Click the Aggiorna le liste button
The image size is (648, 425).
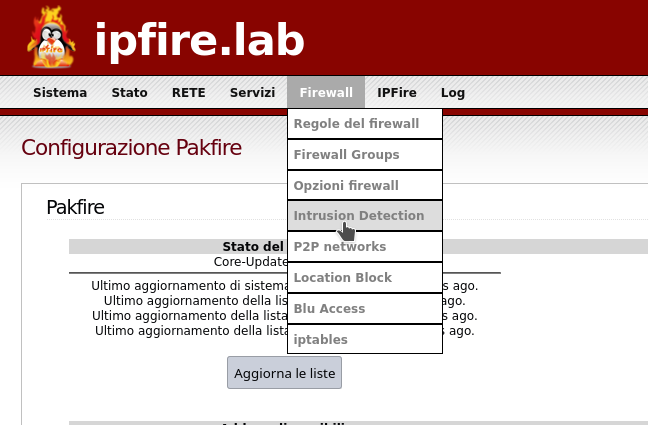284,373
